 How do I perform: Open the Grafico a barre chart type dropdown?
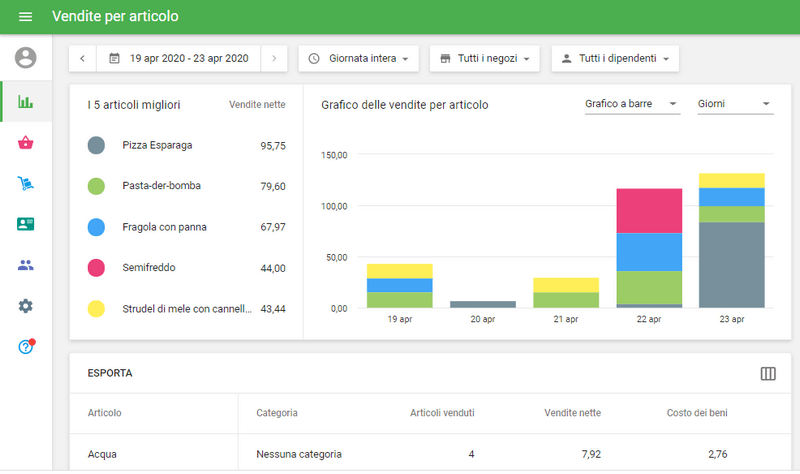[632, 104]
